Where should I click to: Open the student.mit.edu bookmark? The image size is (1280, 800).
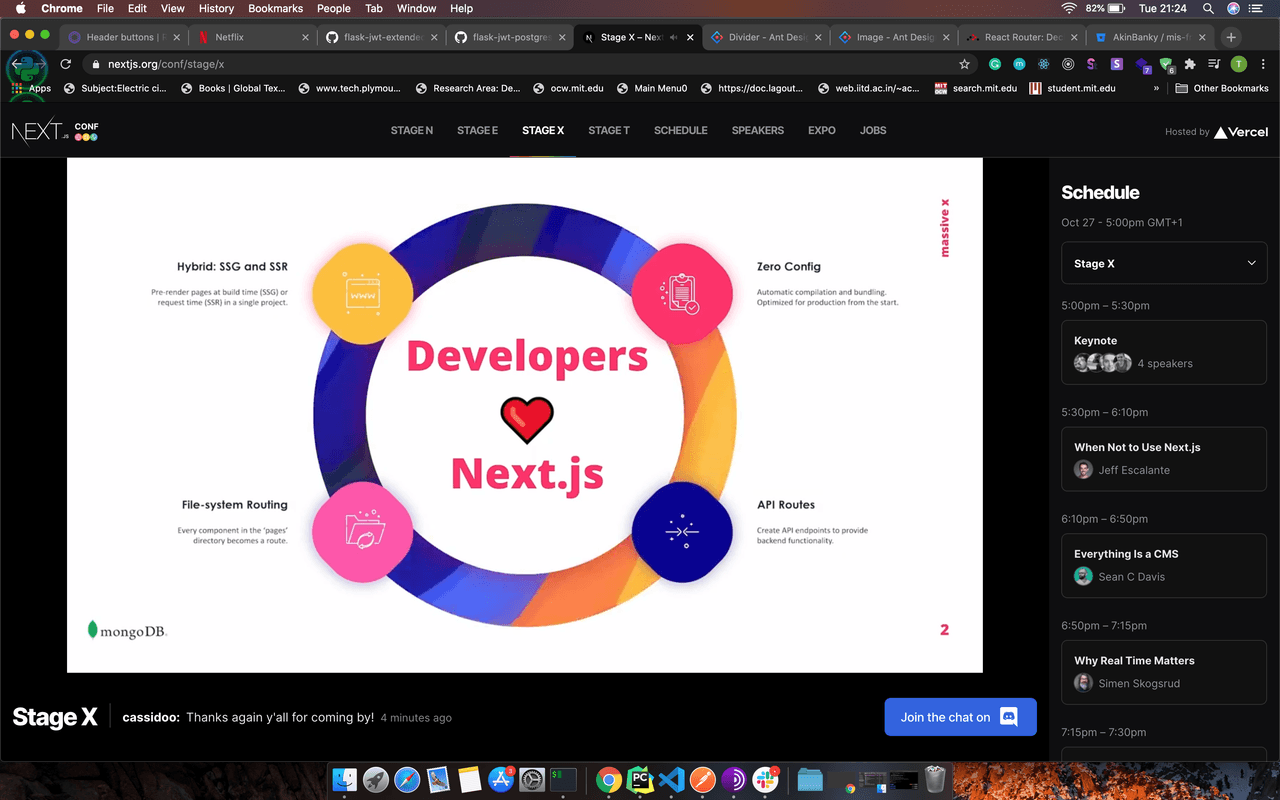pyautogui.click(x=1072, y=88)
